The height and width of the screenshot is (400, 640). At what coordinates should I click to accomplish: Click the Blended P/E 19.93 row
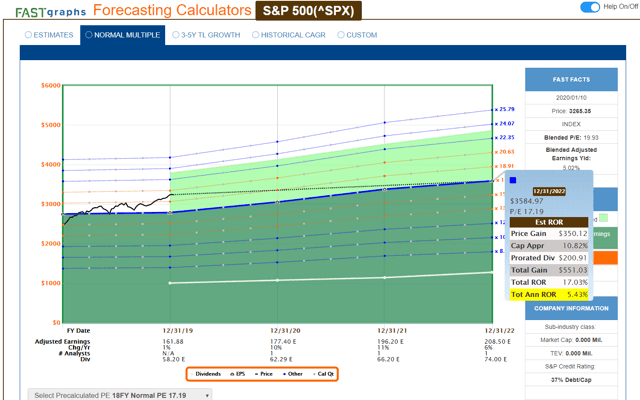571,138
